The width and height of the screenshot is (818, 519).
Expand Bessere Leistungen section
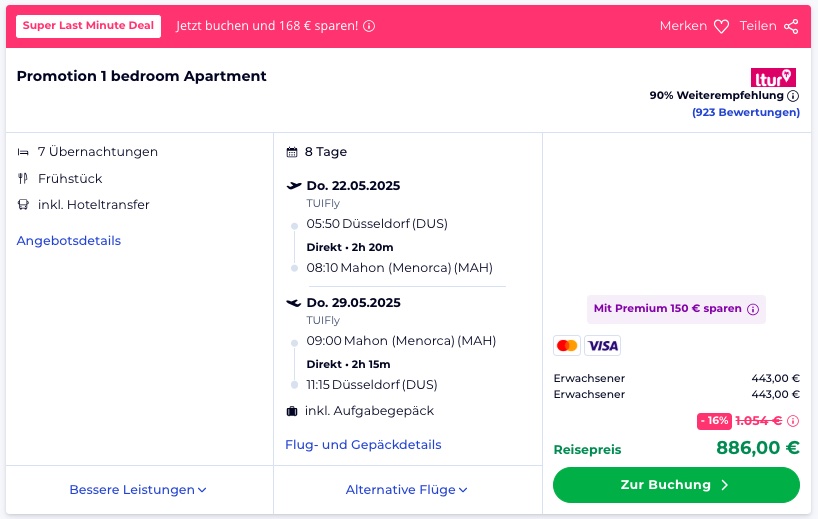tap(138, 490)
